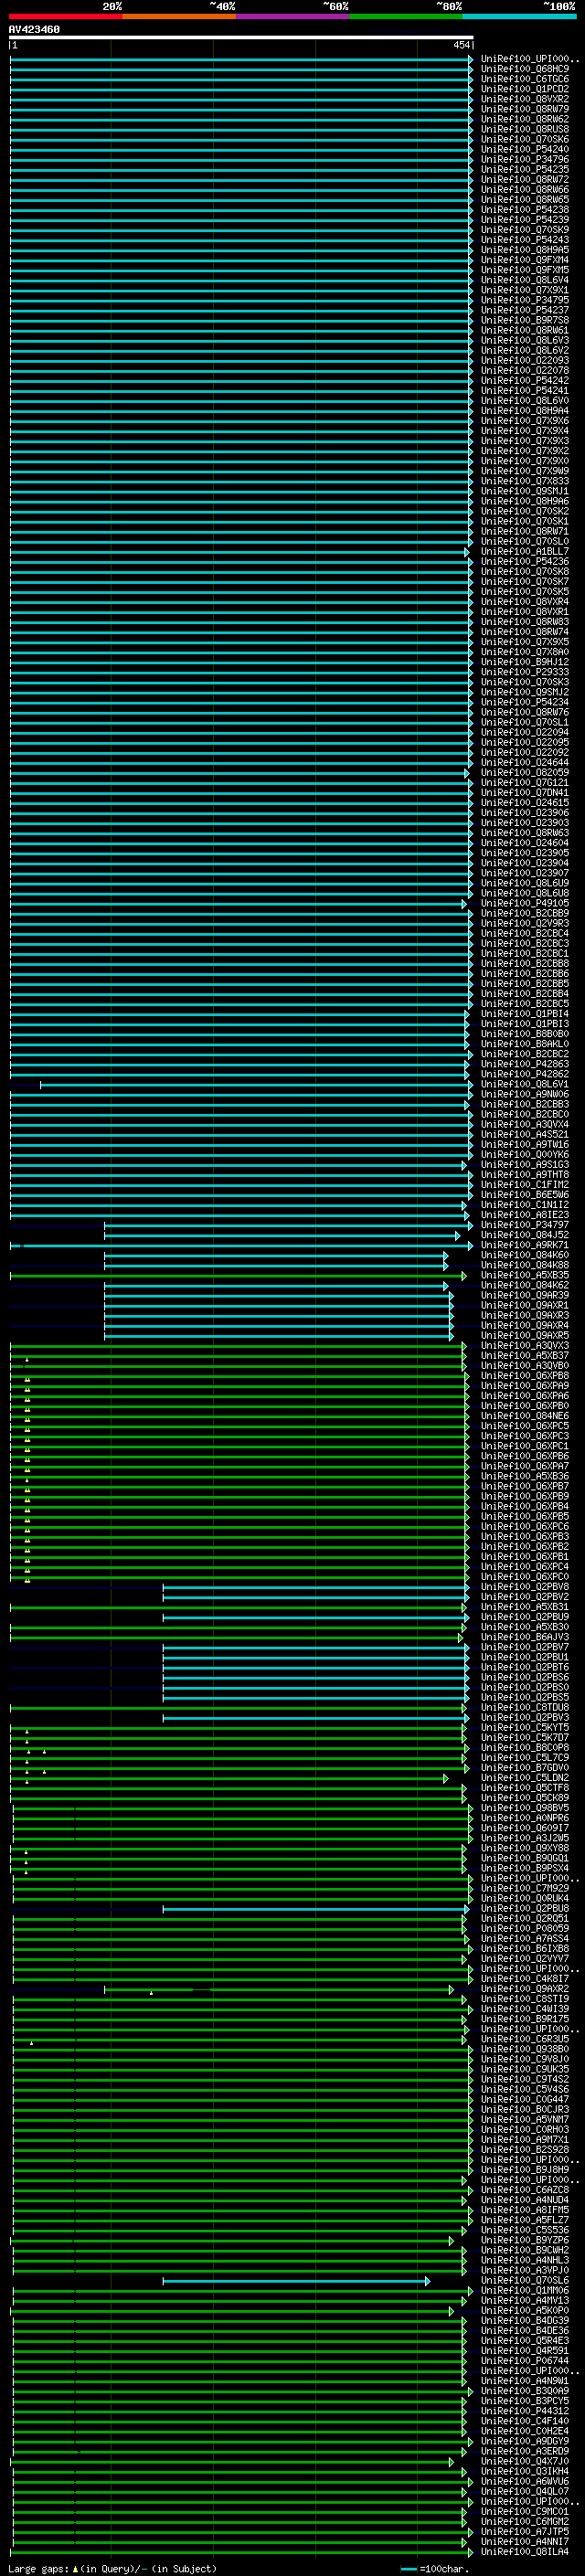Select the UniRef100_P54241 label
This screenshot has width=585, height=2576.
click(524, 391)
